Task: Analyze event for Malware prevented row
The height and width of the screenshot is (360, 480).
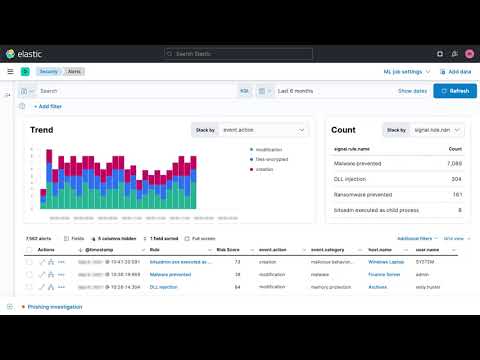Action: coord(51,275)
